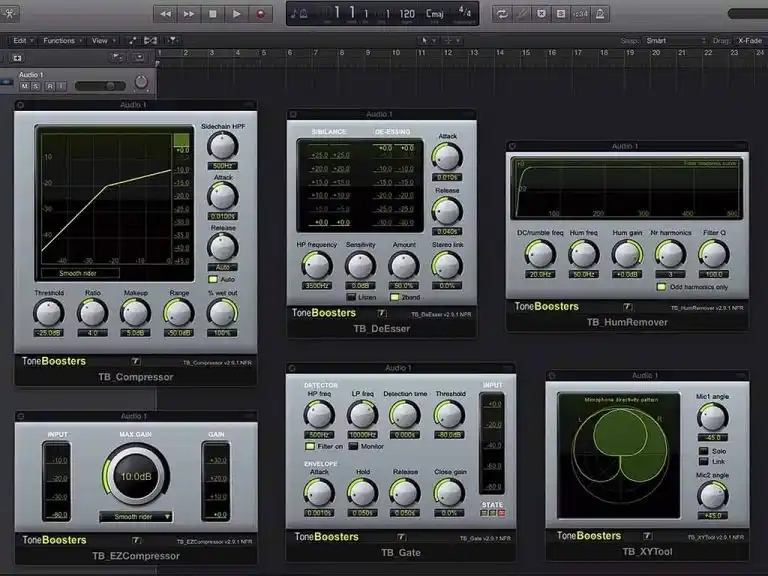Toggle the Filter on checkbox in TB_Gate
Viewport: 768px width, 576px height.
[x=310, y=446]
